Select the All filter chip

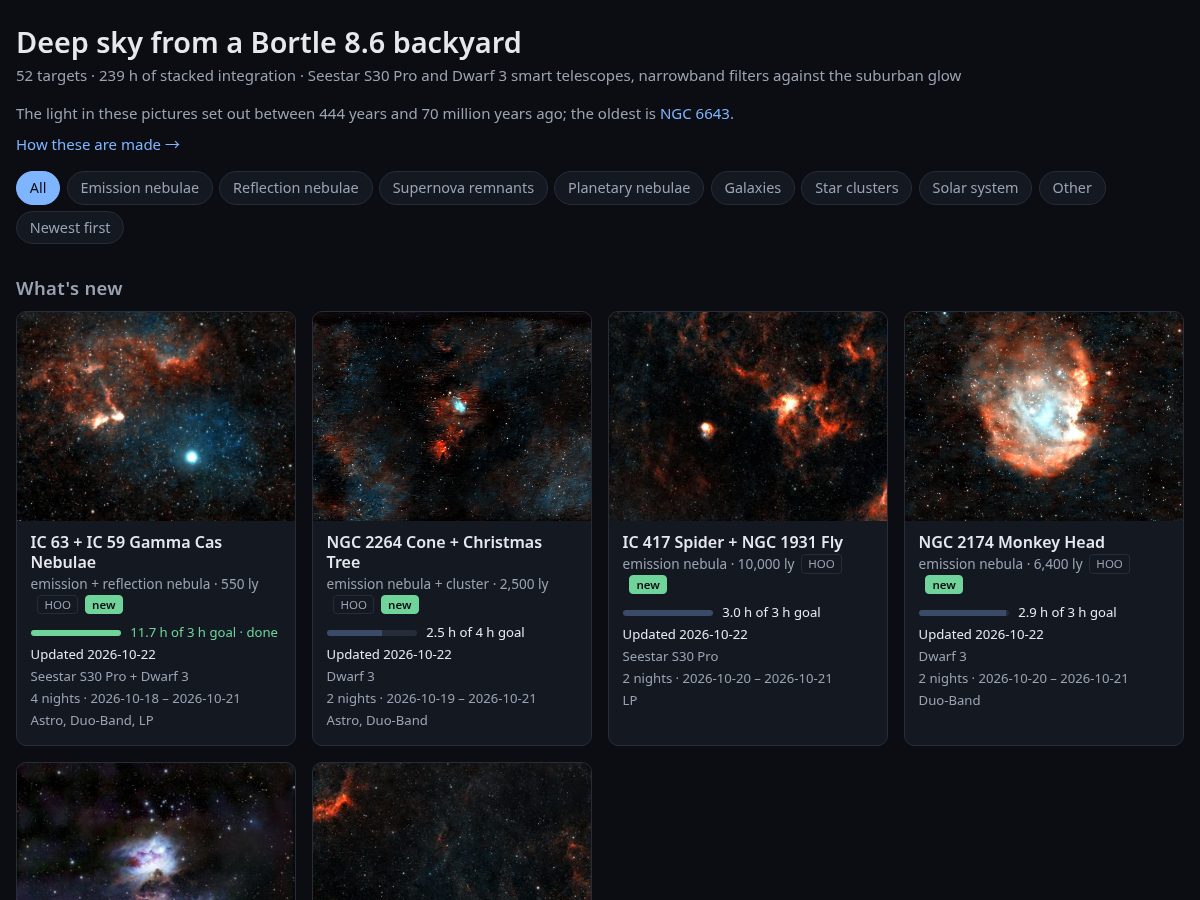click(x=38, y=188)
